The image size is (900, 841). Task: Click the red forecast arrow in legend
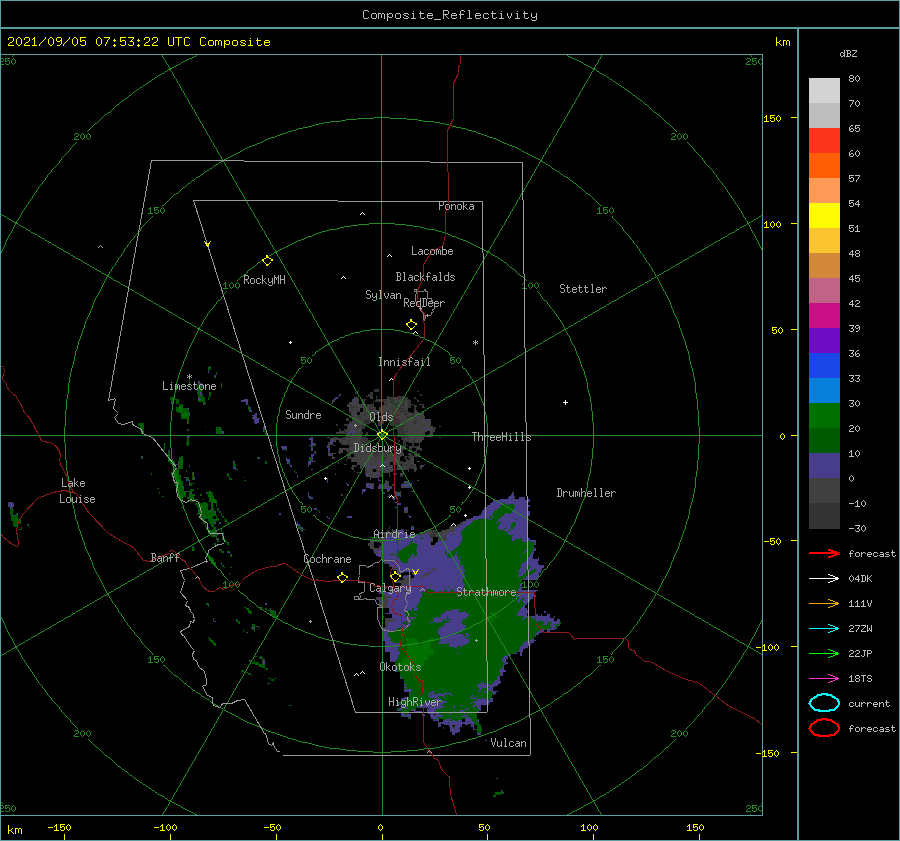824,553
